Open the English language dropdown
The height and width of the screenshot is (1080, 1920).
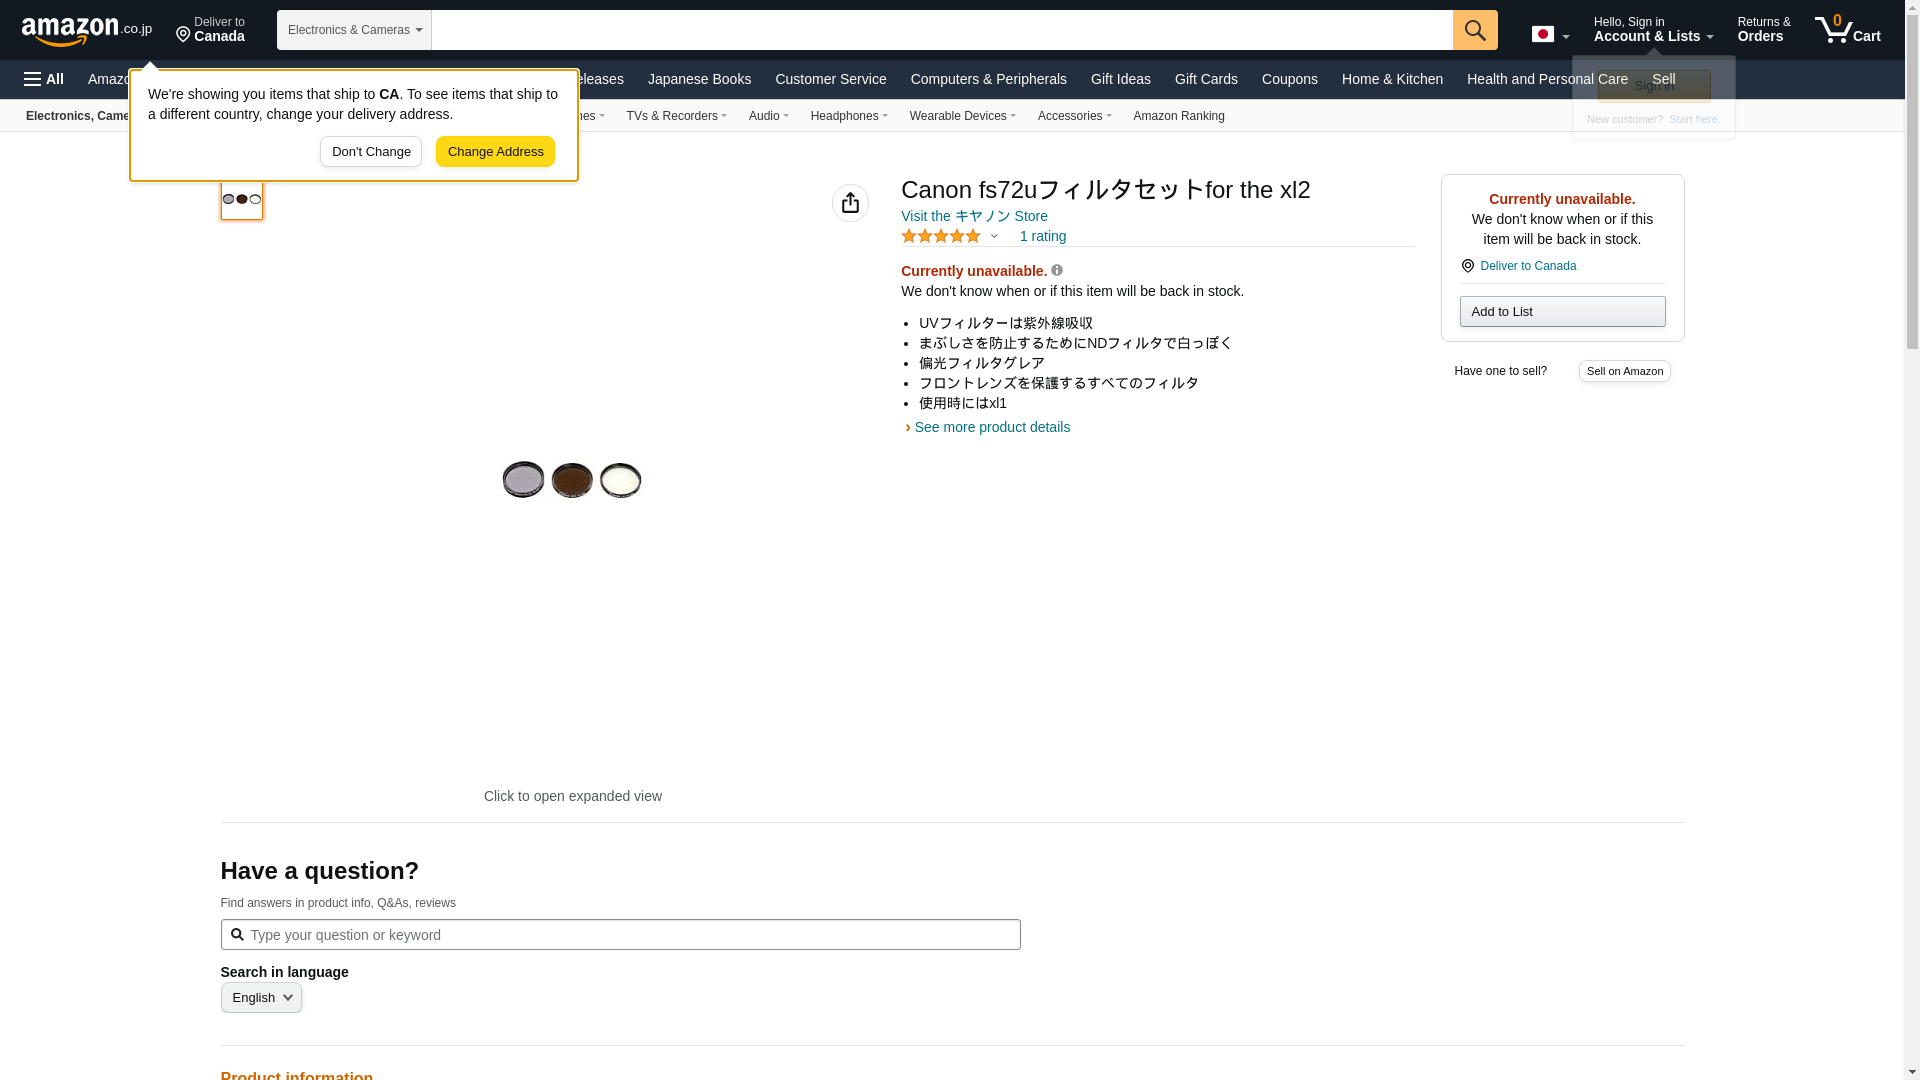tap(261, 997)
